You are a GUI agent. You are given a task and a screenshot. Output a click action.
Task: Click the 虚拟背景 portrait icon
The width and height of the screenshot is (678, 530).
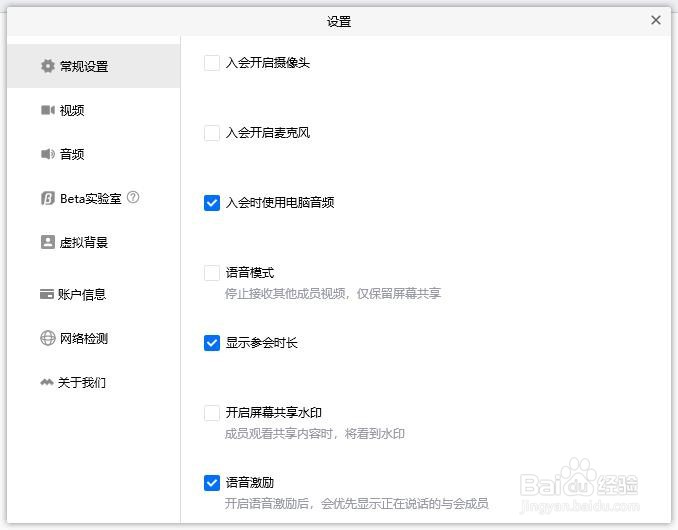point(47,242)
